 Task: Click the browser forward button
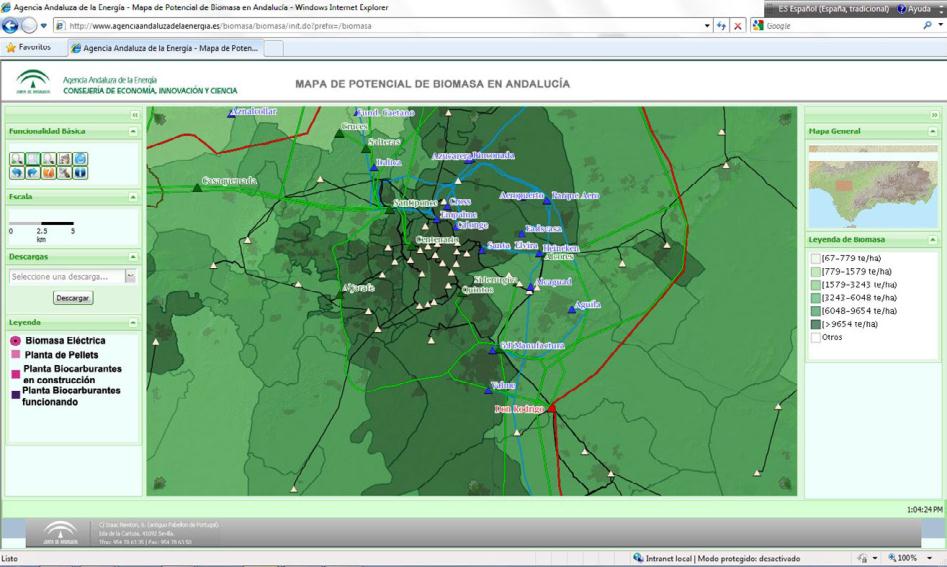point(28,25)
